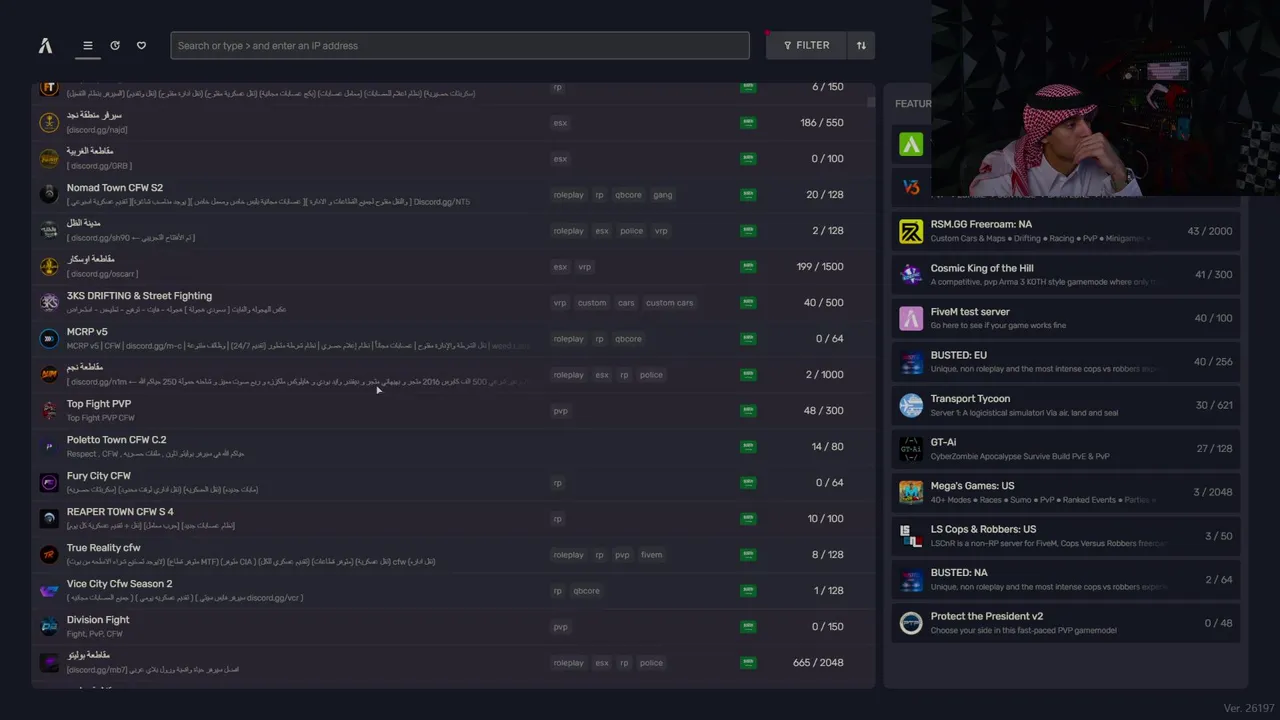Click the discord.gg/oscarr server icon
This screenshot has height=720, width=1280.
pyautogui.click(x=49, y=266)
